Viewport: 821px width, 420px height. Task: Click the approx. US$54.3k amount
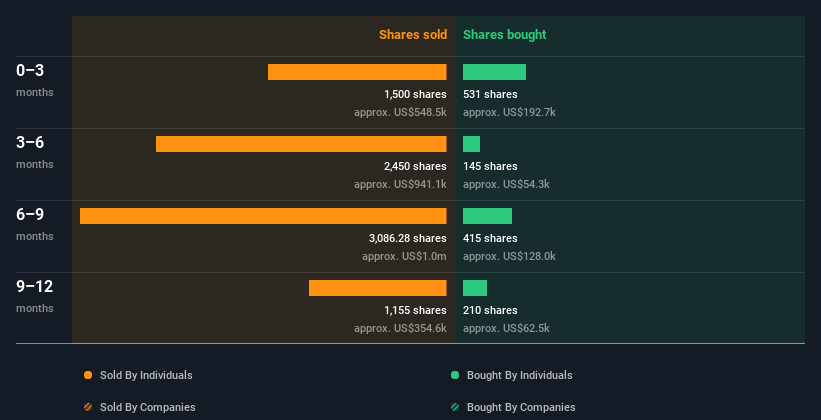pyautogui.click(x=506, y=184)
